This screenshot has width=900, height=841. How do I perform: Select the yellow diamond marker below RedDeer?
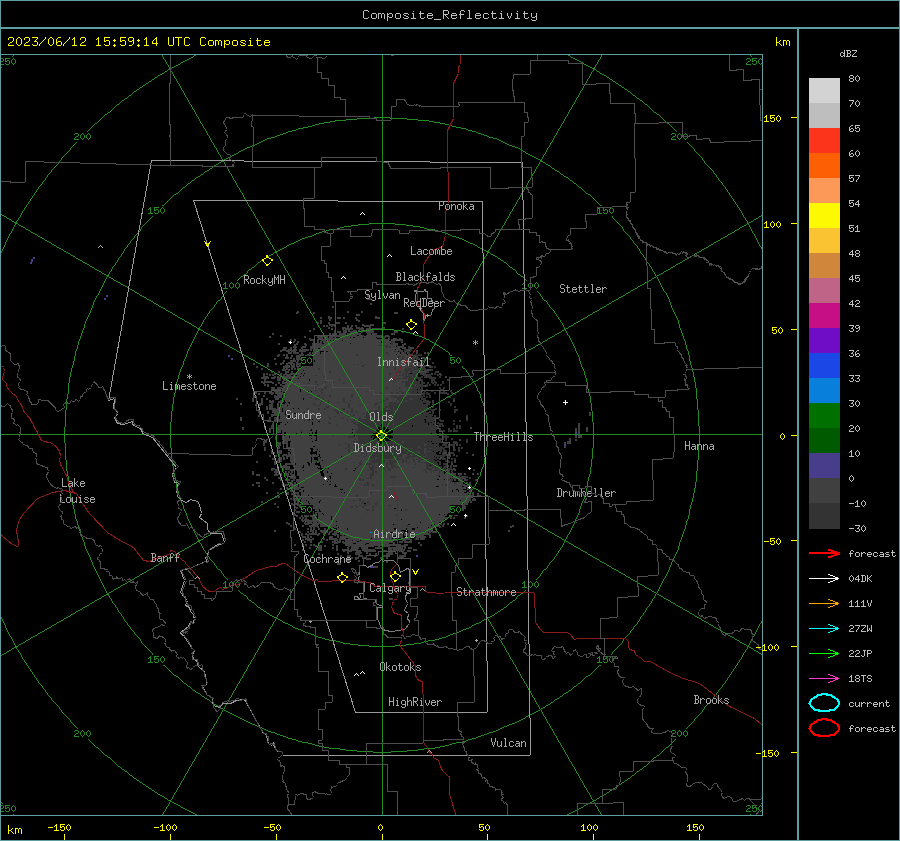click(411, 325)
